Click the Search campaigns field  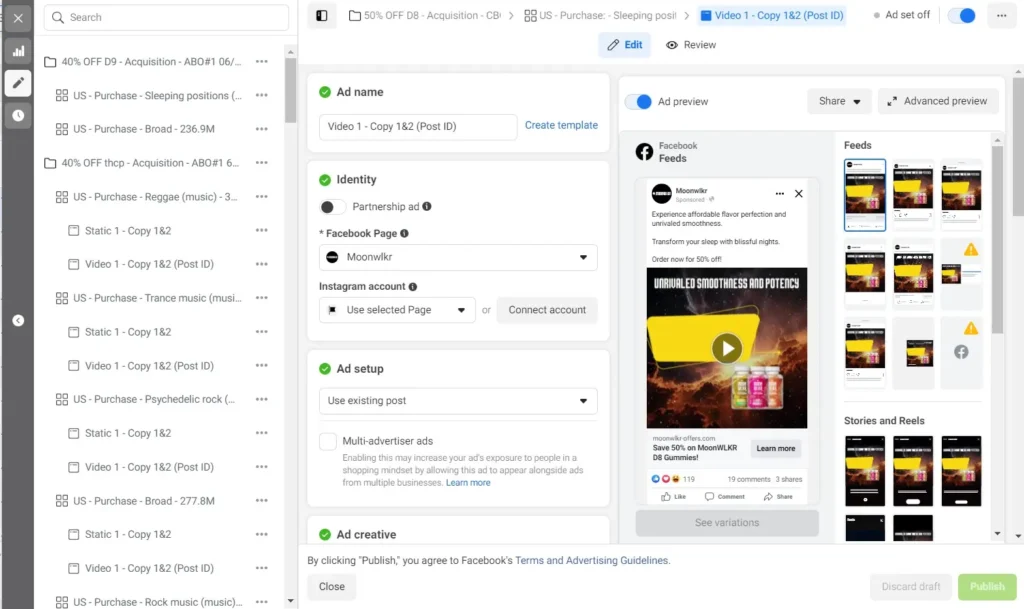(167, 18)
